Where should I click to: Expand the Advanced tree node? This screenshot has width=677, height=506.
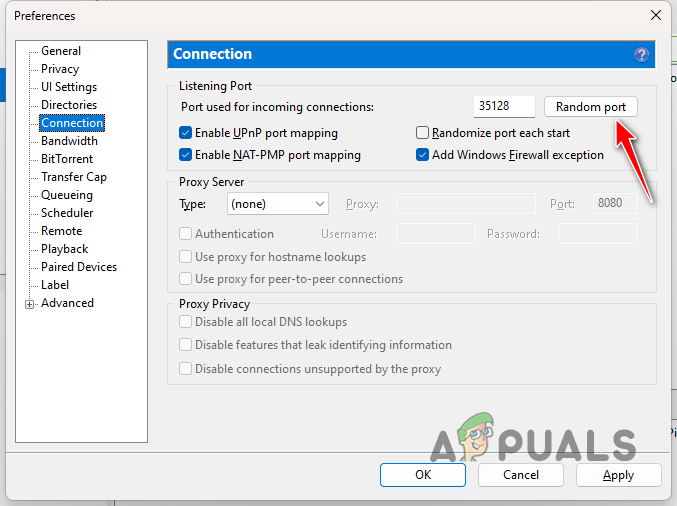pos(29,304)
